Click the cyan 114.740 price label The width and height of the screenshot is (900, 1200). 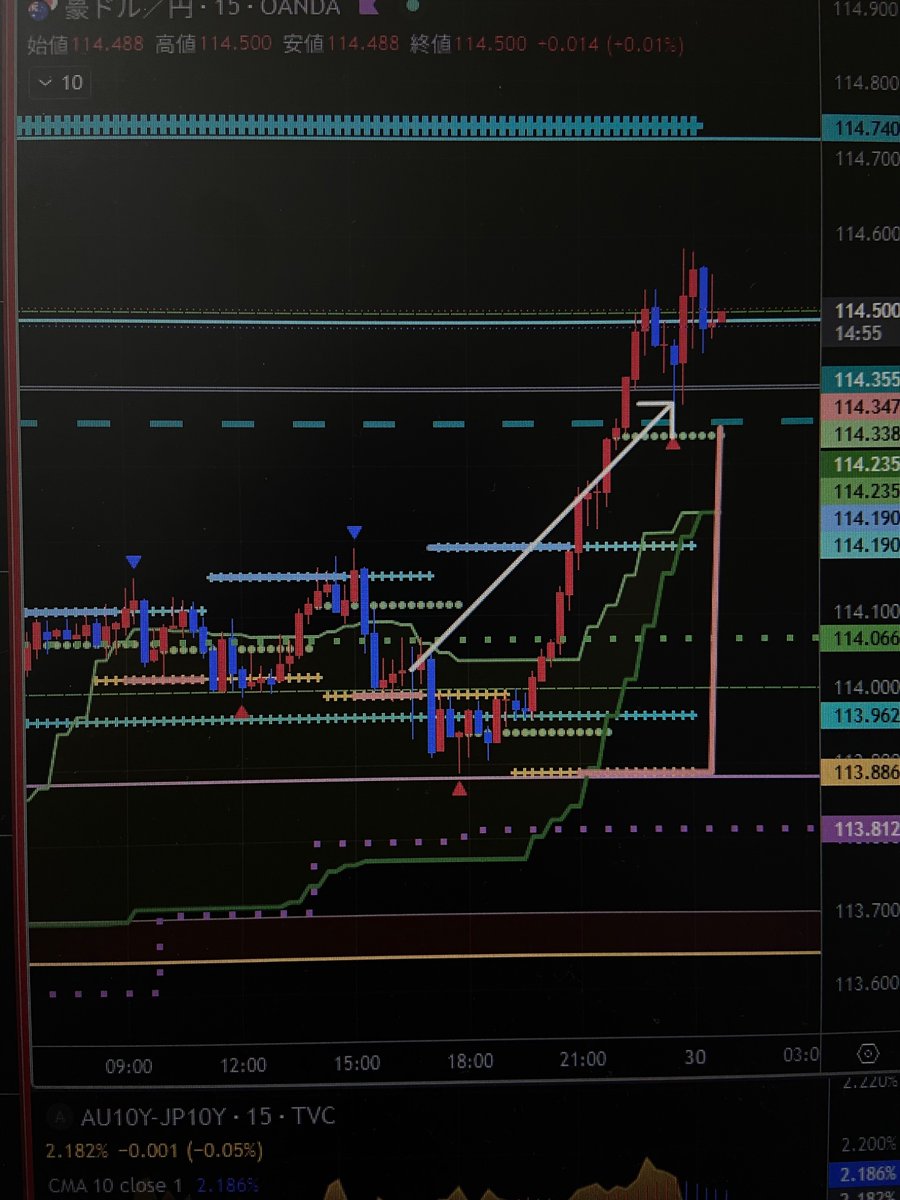tap(862, 129)
